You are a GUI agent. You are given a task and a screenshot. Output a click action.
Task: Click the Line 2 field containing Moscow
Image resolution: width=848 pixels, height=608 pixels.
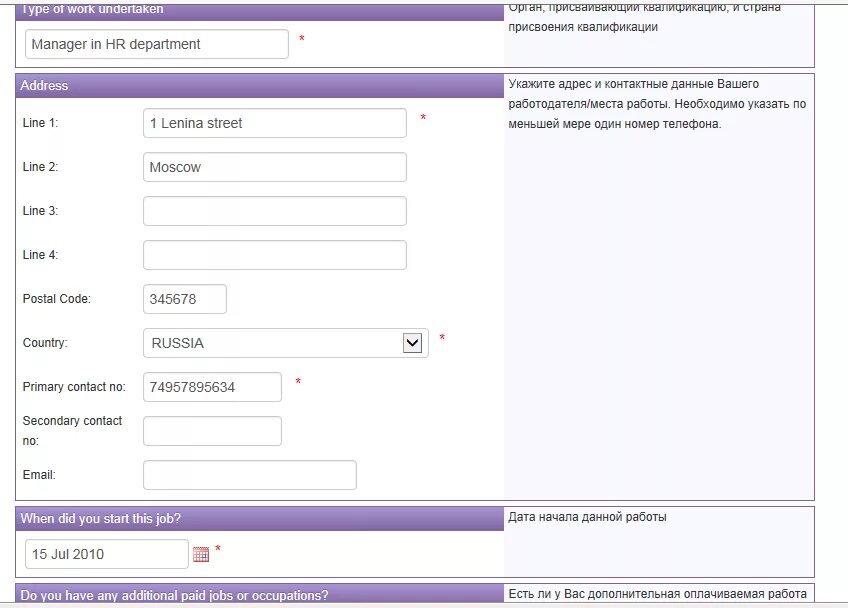[275, 167]
